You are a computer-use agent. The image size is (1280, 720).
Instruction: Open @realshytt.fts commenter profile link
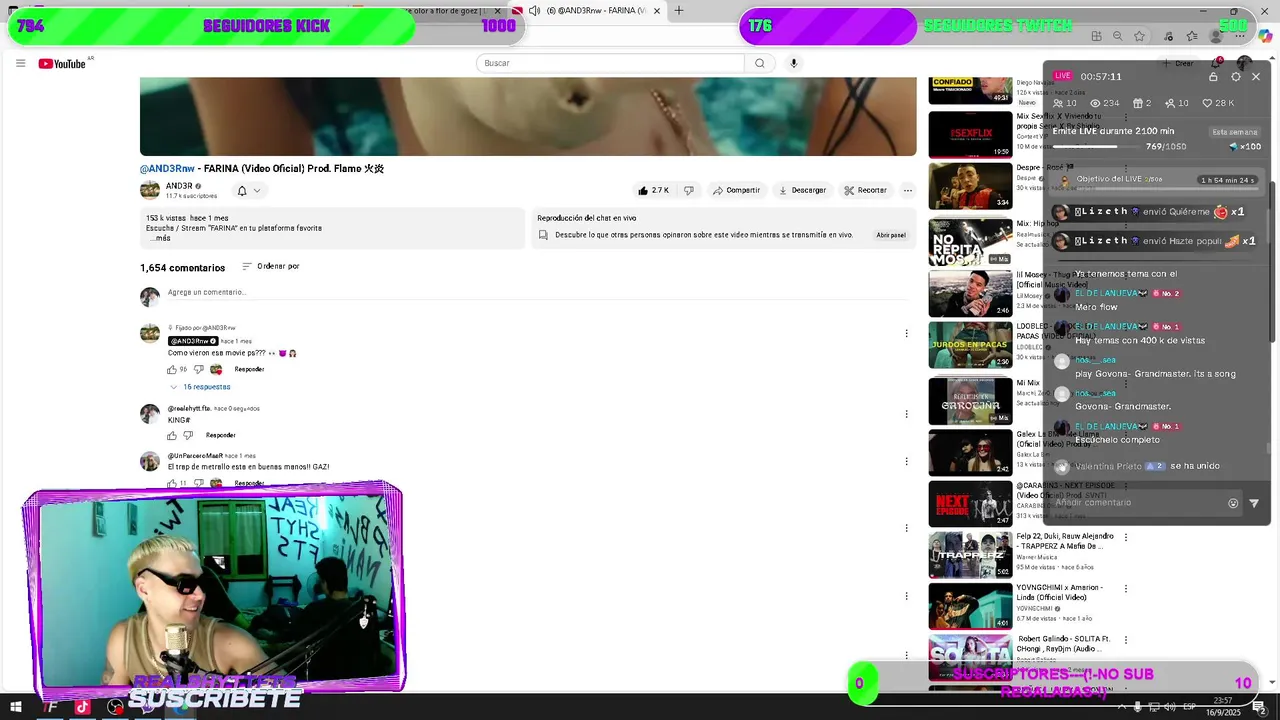click(189, 408)
